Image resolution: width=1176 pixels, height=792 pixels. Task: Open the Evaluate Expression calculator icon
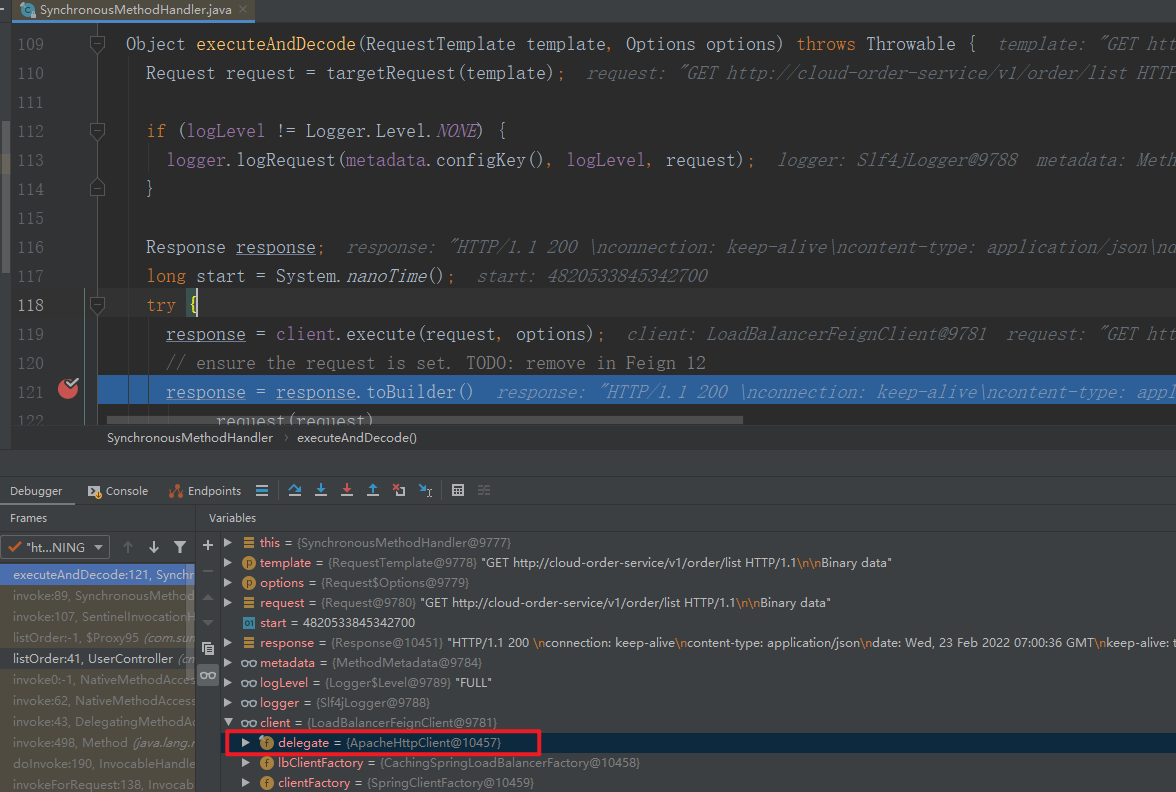point(458,490)
